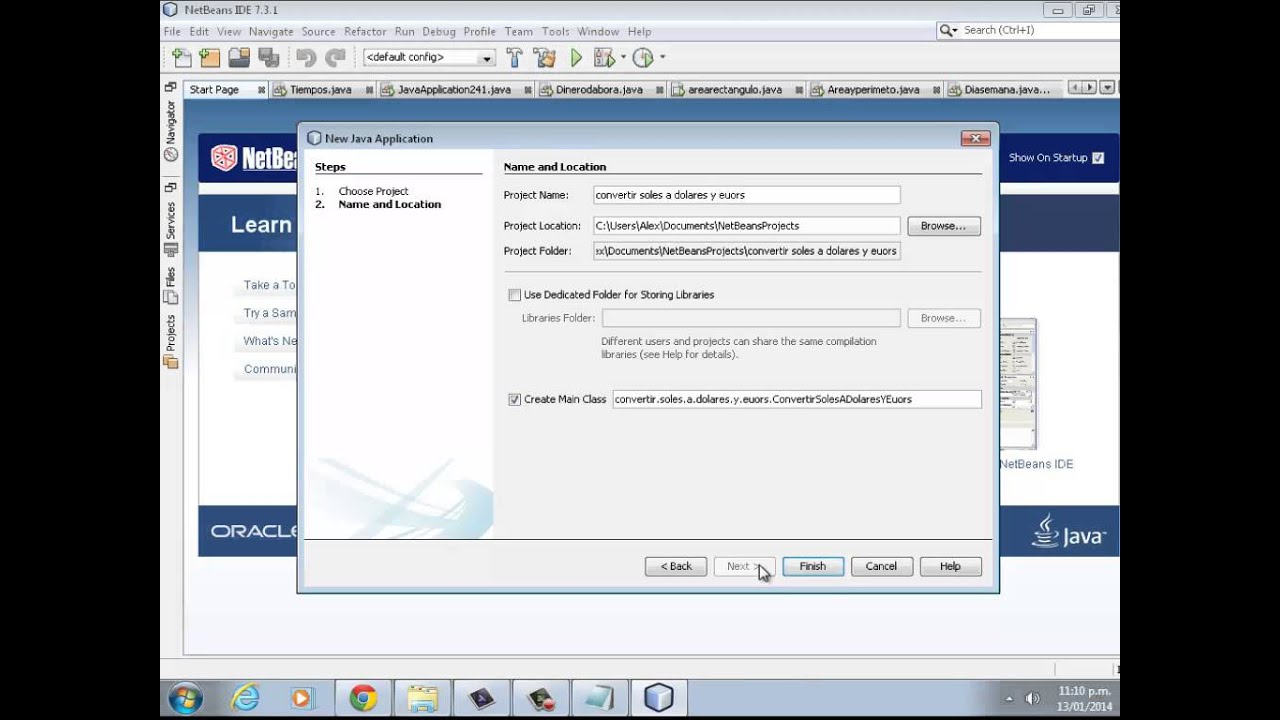Open the Refactor menu

click(365, 32)
